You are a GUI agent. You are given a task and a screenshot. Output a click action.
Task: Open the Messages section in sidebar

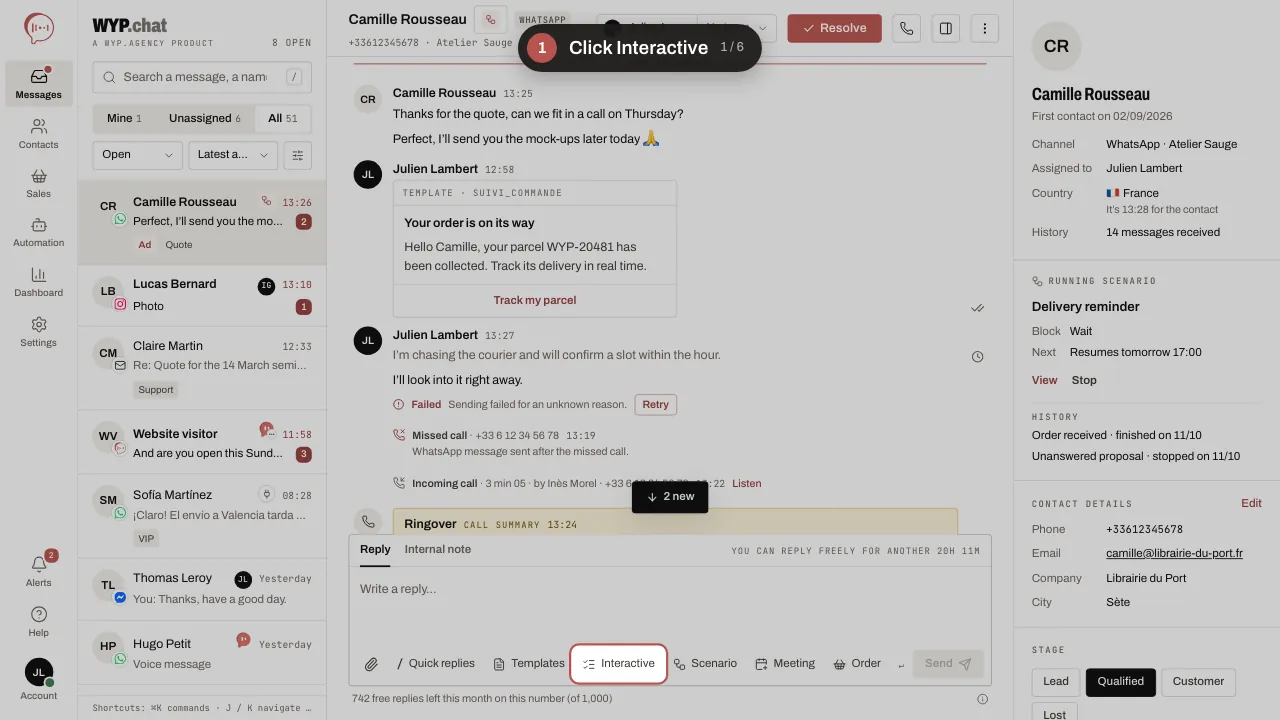point(39,84)
